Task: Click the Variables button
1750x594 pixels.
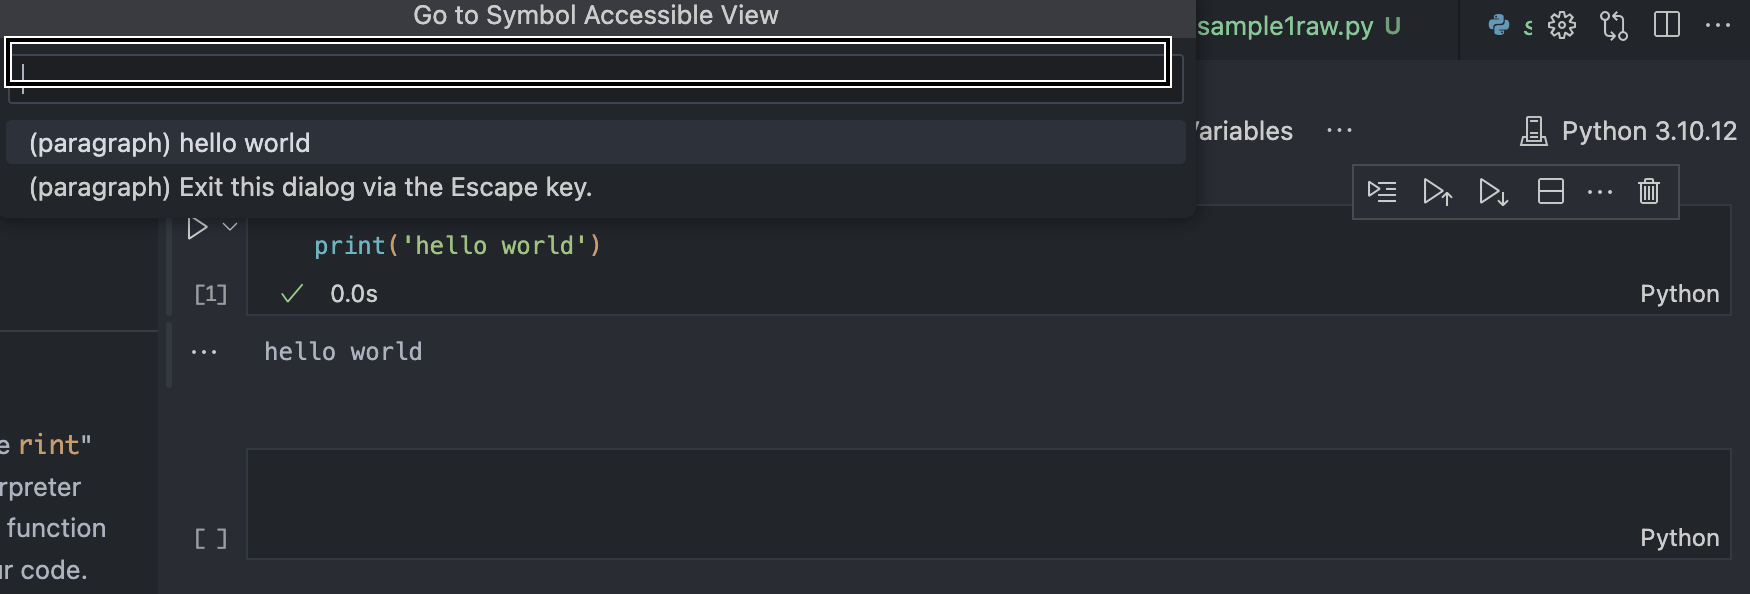Action: click(x=1240, y=130)
